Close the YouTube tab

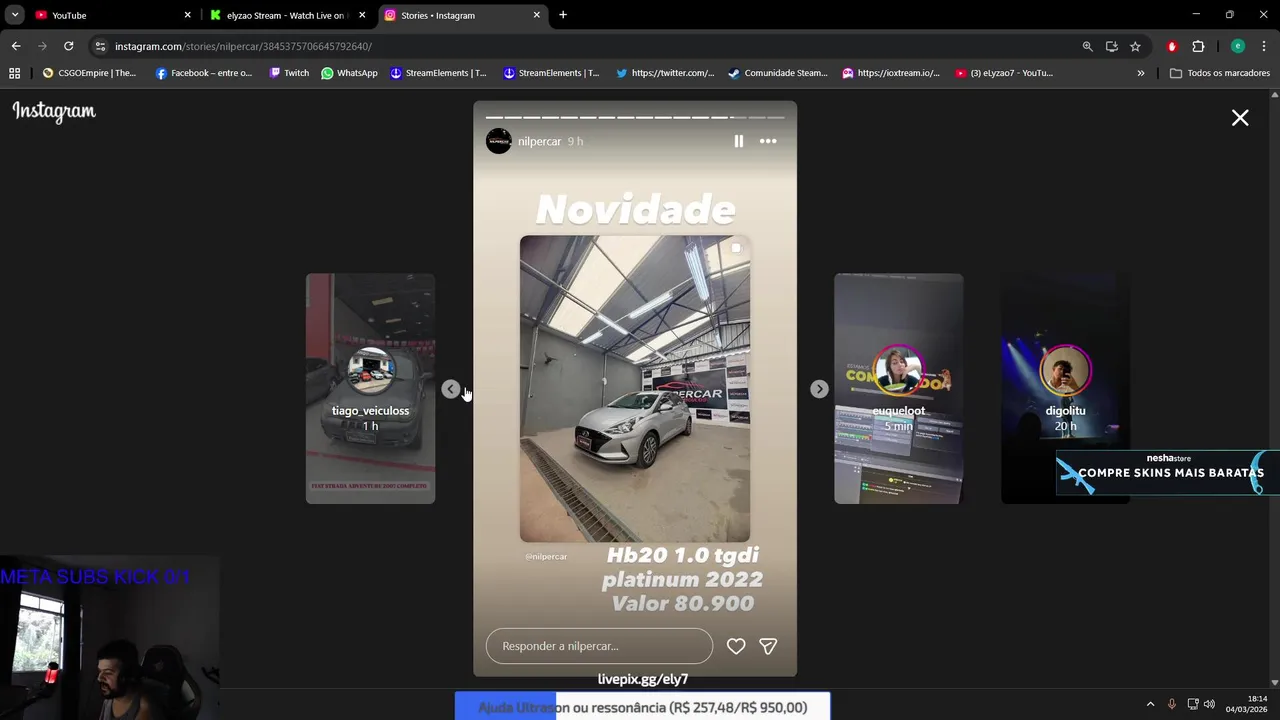tap(187, 15)
